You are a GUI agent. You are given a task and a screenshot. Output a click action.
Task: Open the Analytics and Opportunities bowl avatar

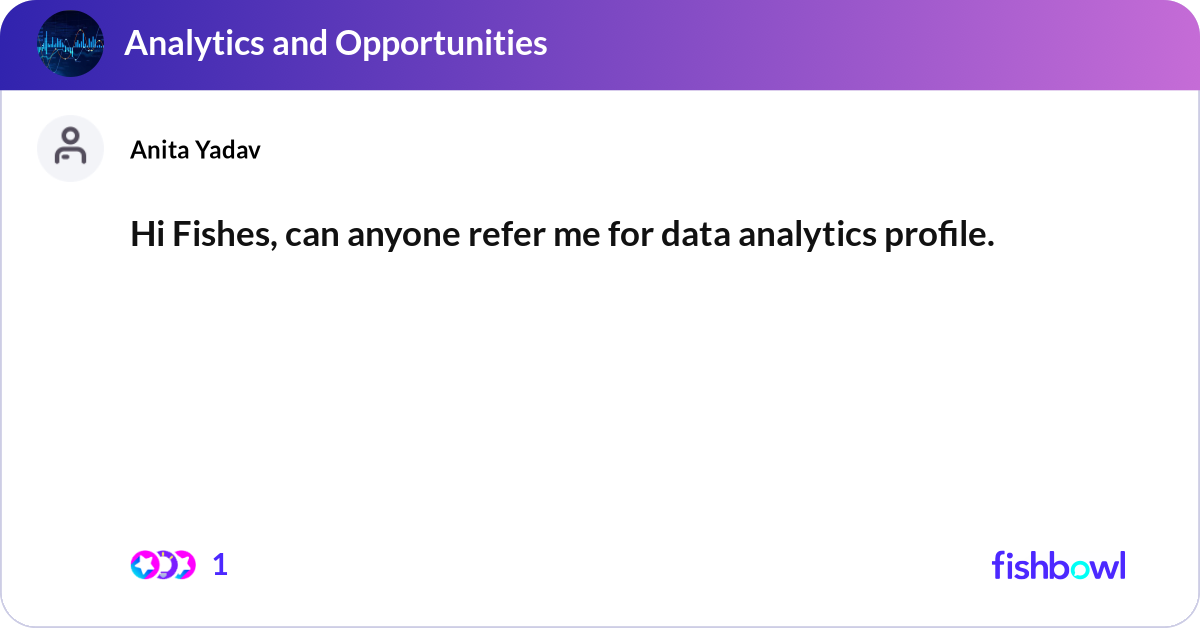(x=70, y=44)
